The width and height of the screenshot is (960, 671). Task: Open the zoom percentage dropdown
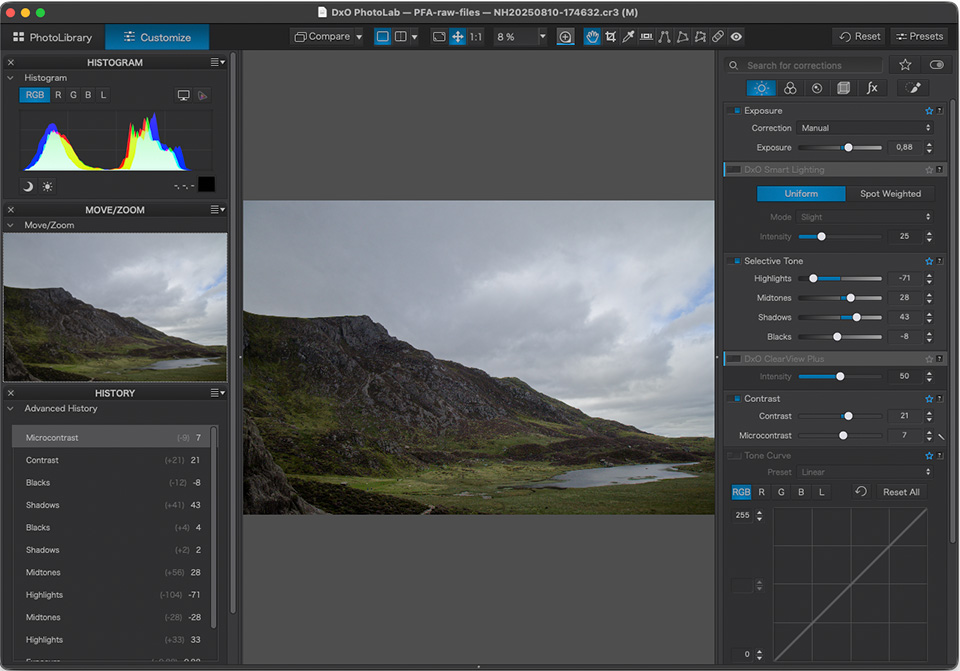coord(543,37)
